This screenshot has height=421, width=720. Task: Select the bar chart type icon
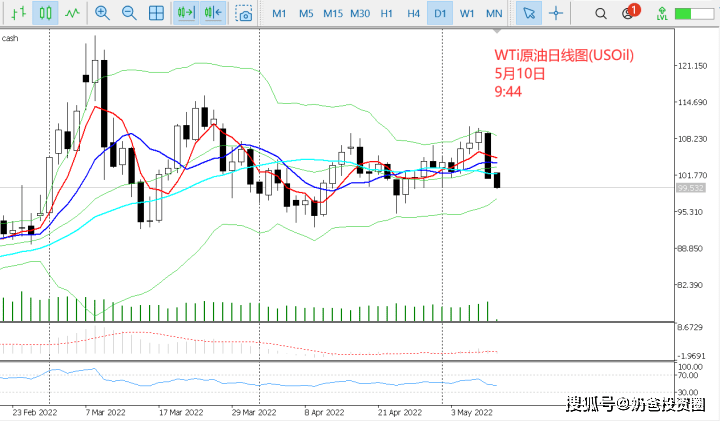pos(18,13)
